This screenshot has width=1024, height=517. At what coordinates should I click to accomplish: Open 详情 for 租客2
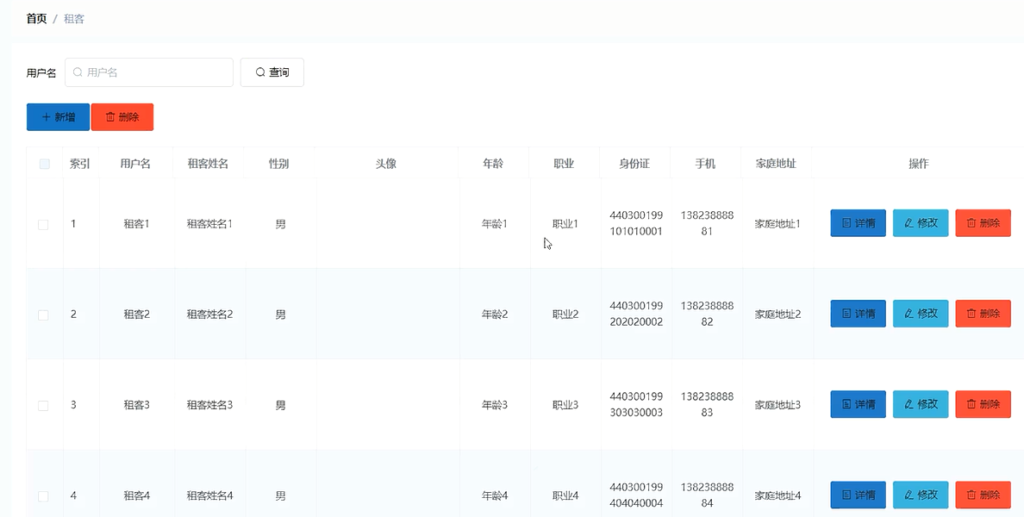pos(858,314)
